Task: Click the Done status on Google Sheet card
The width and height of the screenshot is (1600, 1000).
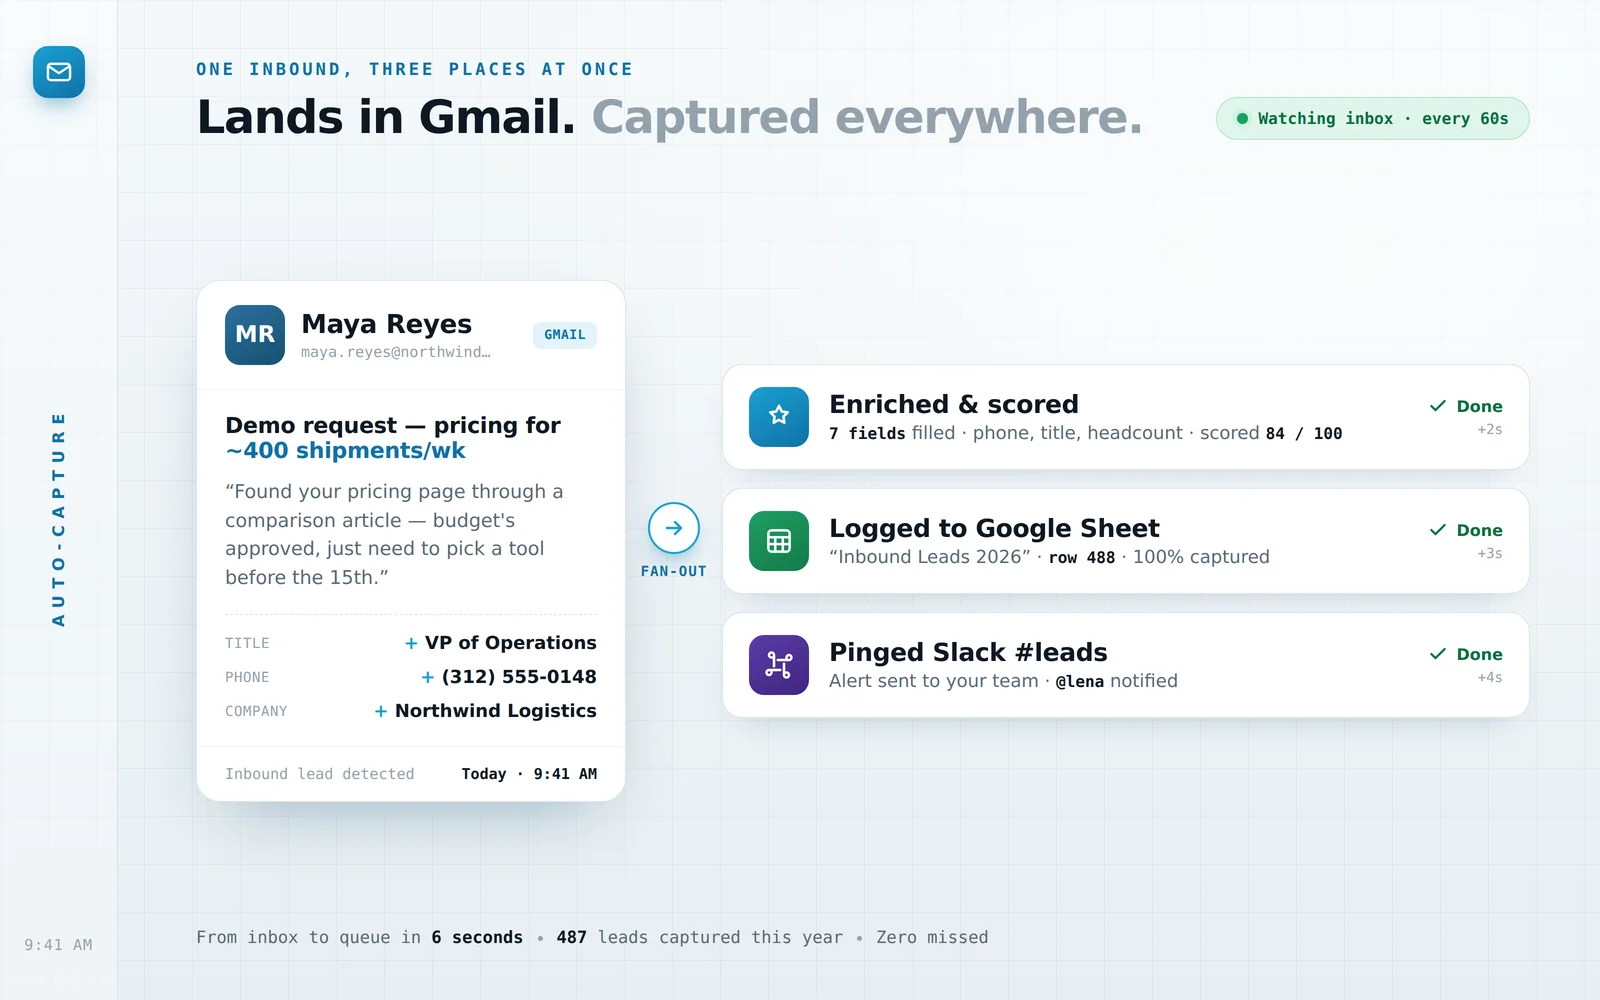Action: coord(1480,530)
